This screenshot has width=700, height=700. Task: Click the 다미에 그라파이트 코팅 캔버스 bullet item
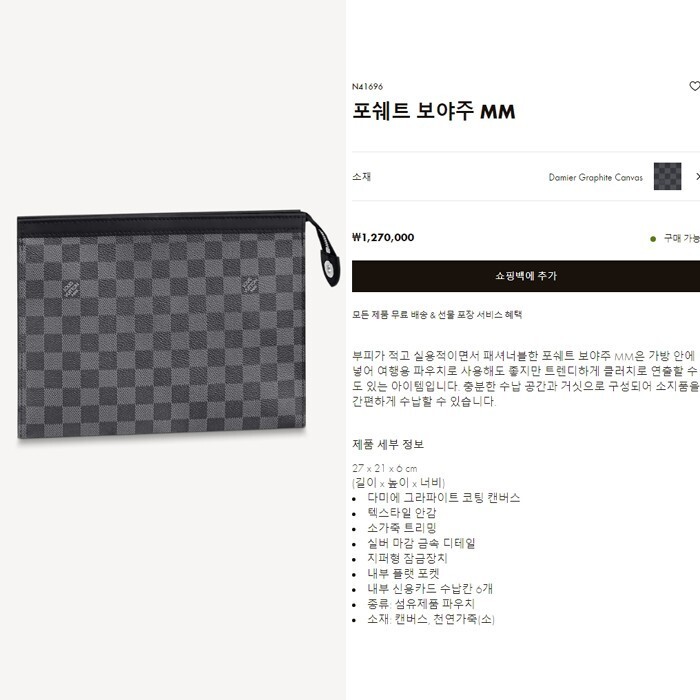tap(444, 498)
